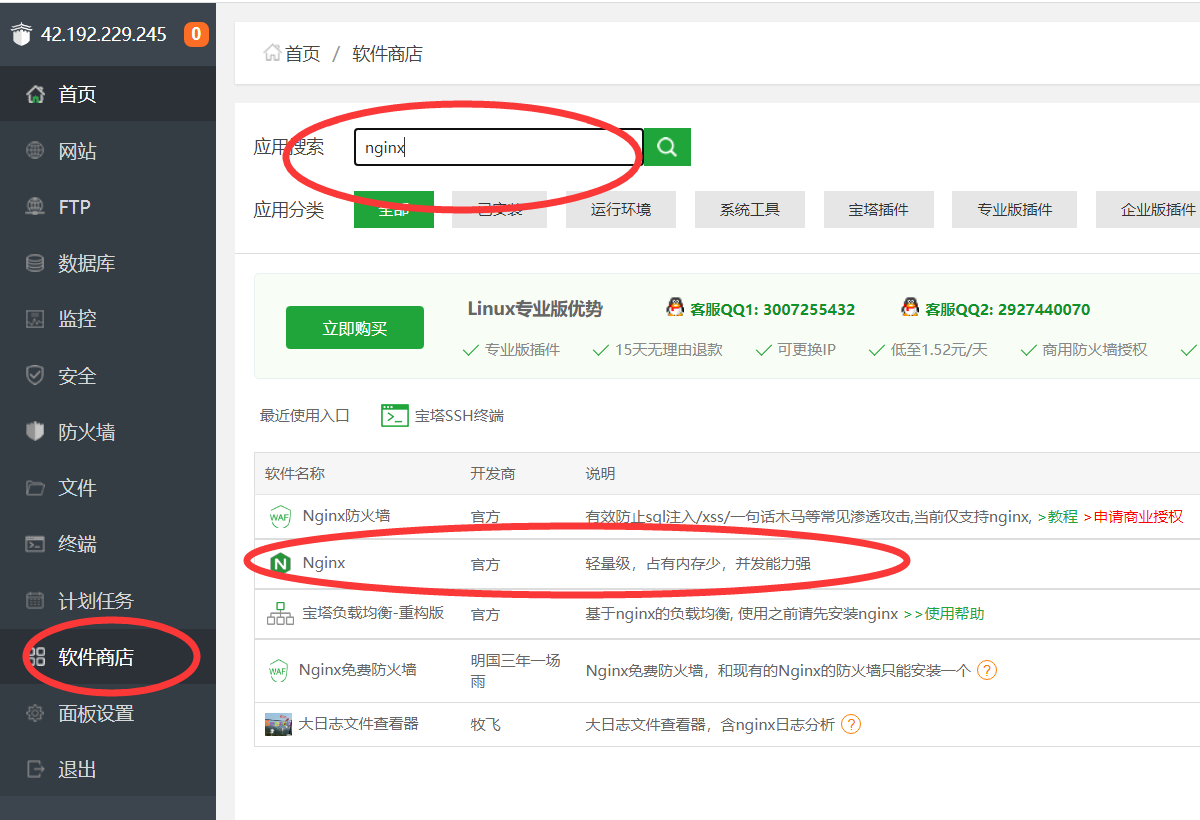The height and width of the screenshot is (820, 1200).
Task: Open the 数据库 sidebar section
Action: tap(108, 263)
